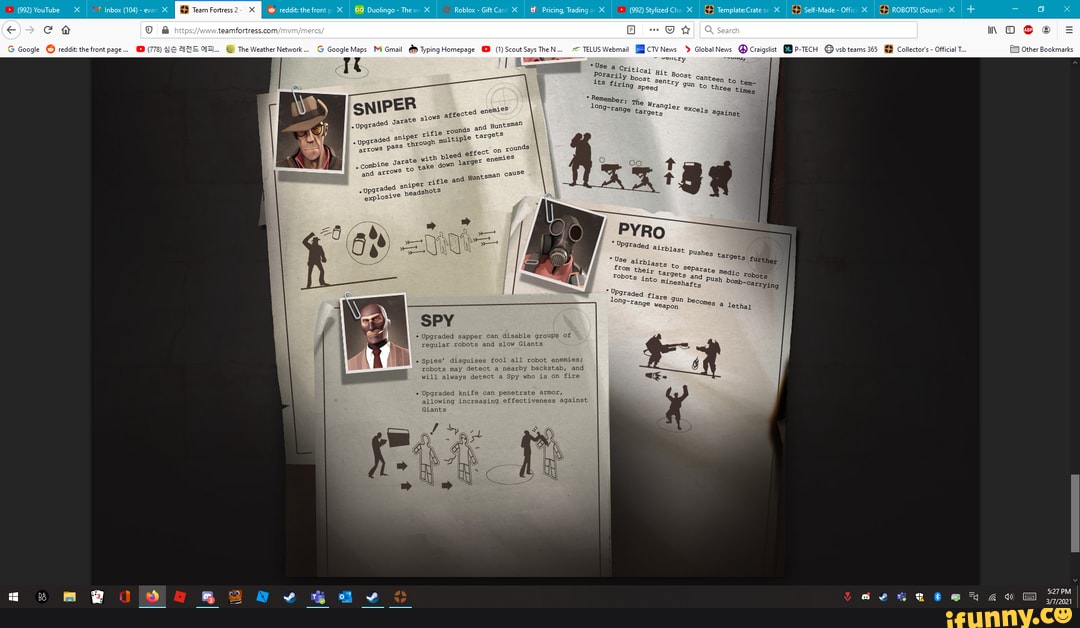This screenshot has width=1080, height=628.
Task: Open Collector's - Official T... bookmark
Action: (x=925, y=49)
